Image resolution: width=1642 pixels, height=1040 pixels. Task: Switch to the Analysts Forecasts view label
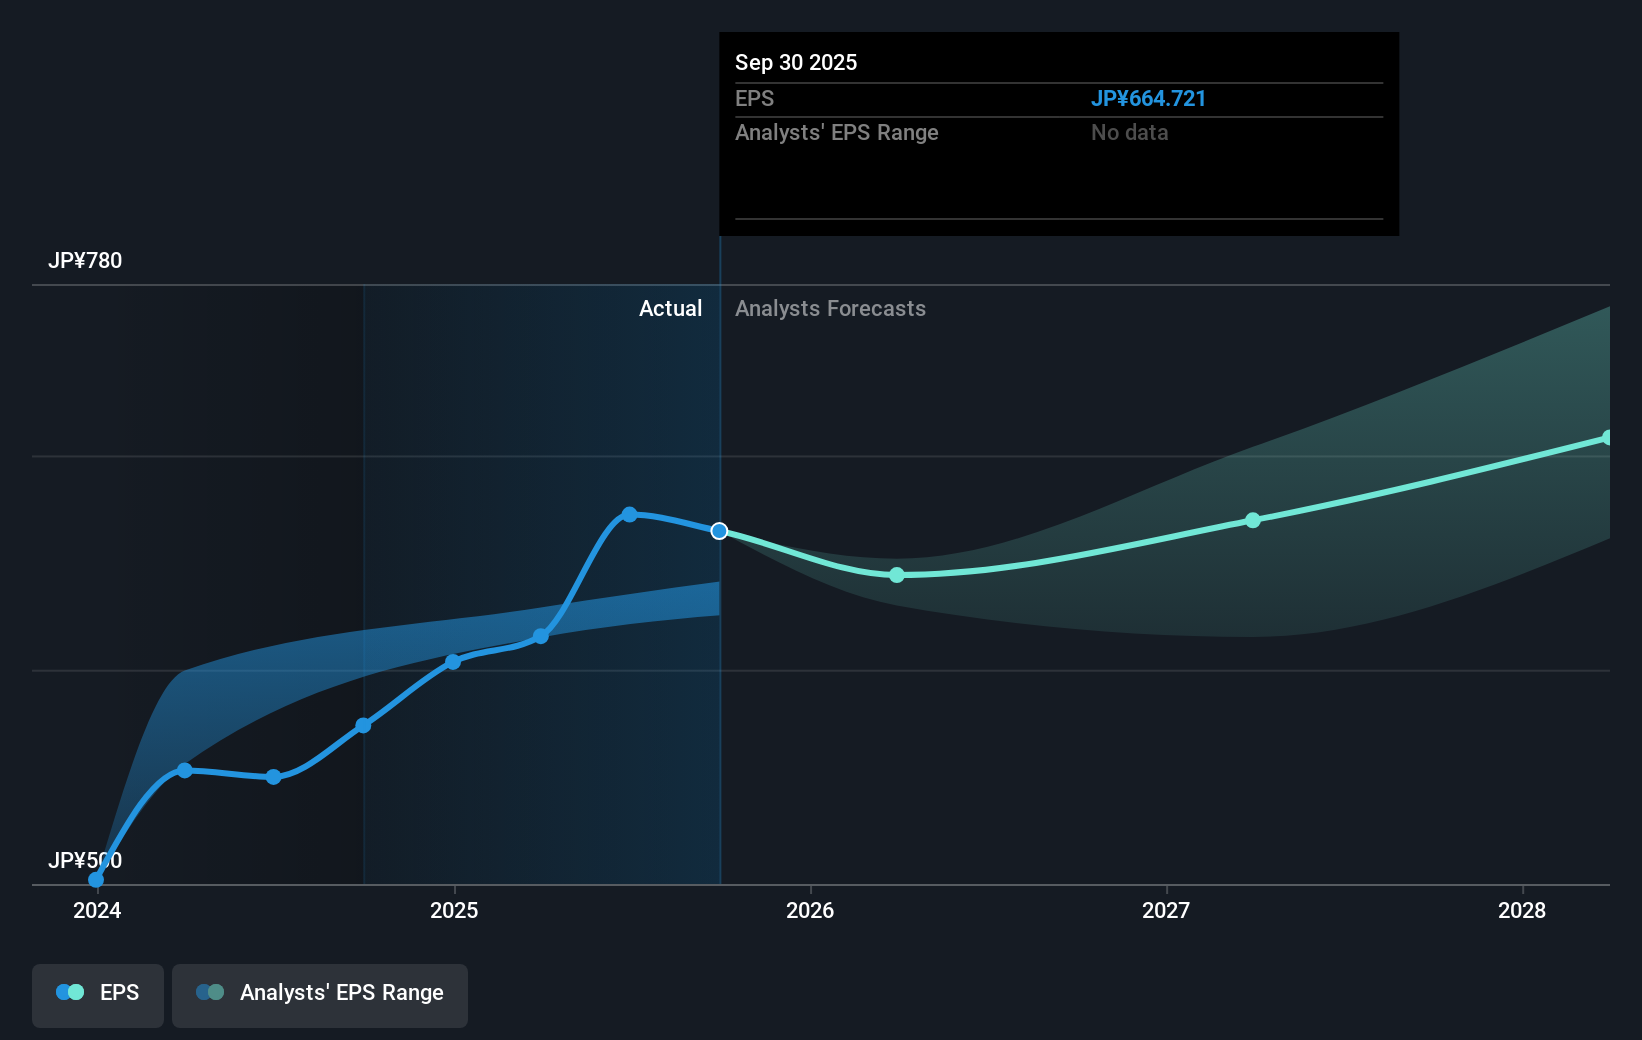(x=830, y=308)
